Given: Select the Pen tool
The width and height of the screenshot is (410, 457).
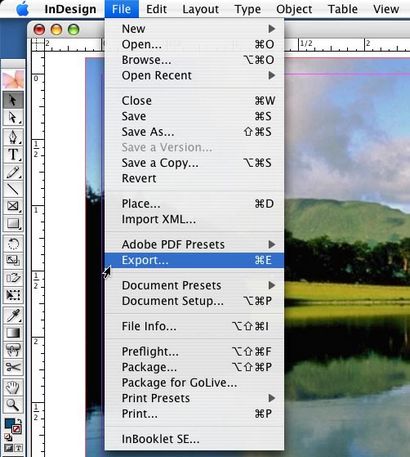Looking at the screenshot, I should pyautogui.click(x=13, y=137).
